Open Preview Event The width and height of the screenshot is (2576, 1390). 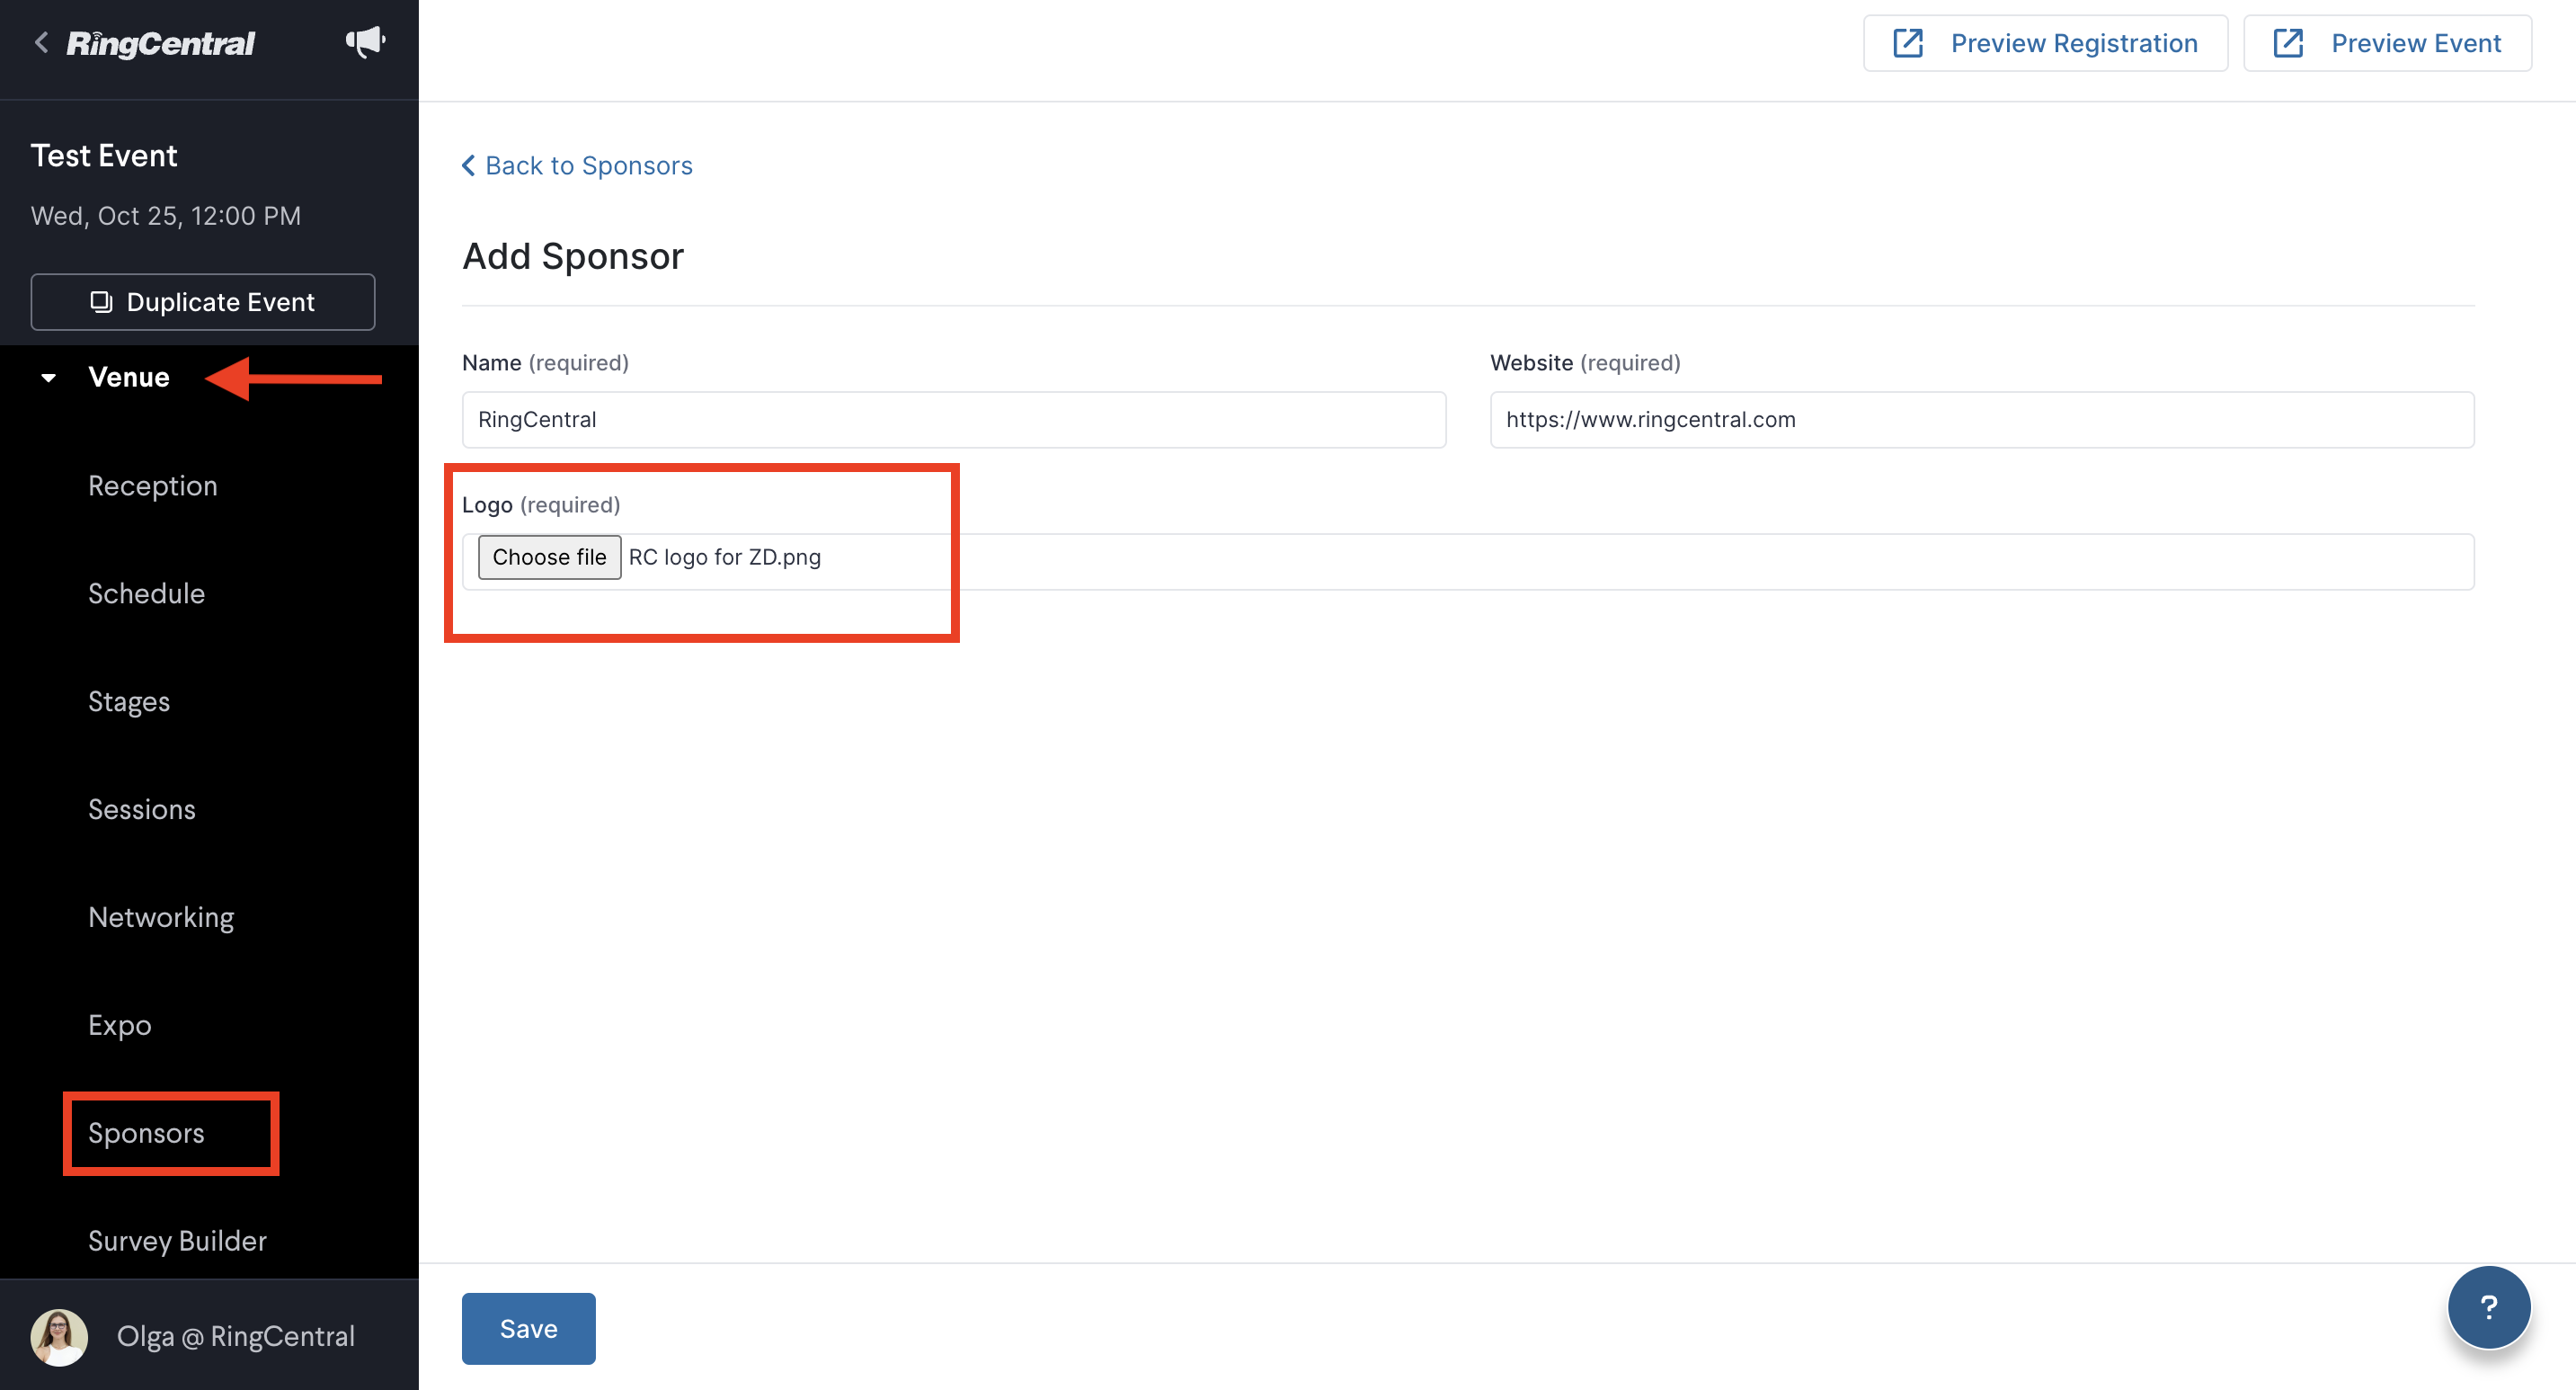(2387, 43)
